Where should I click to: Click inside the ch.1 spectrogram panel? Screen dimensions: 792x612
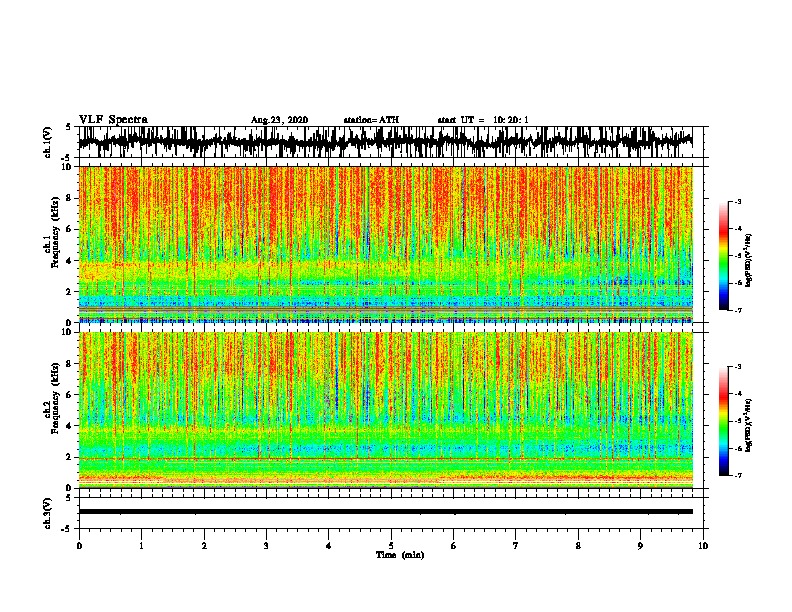tap(385, 244)
